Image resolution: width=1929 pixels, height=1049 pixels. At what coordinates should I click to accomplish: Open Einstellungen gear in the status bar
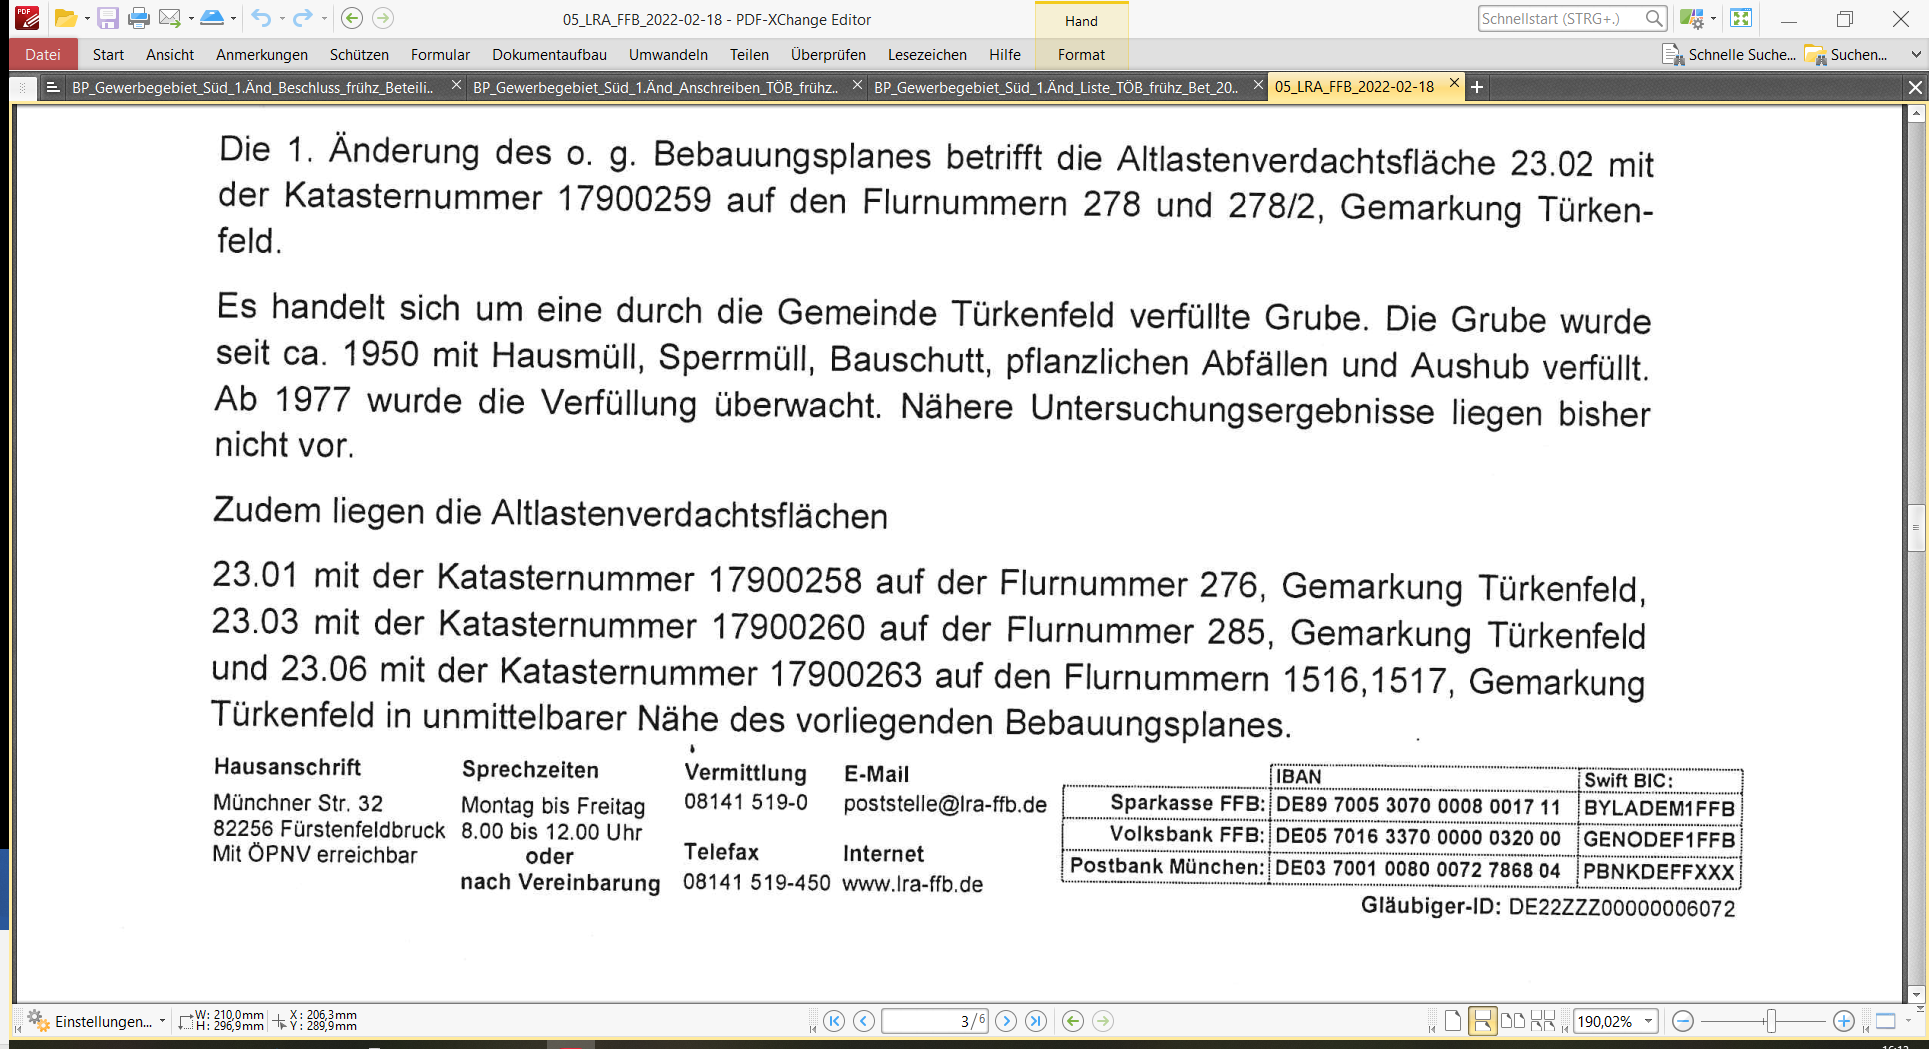point(38,1021)
